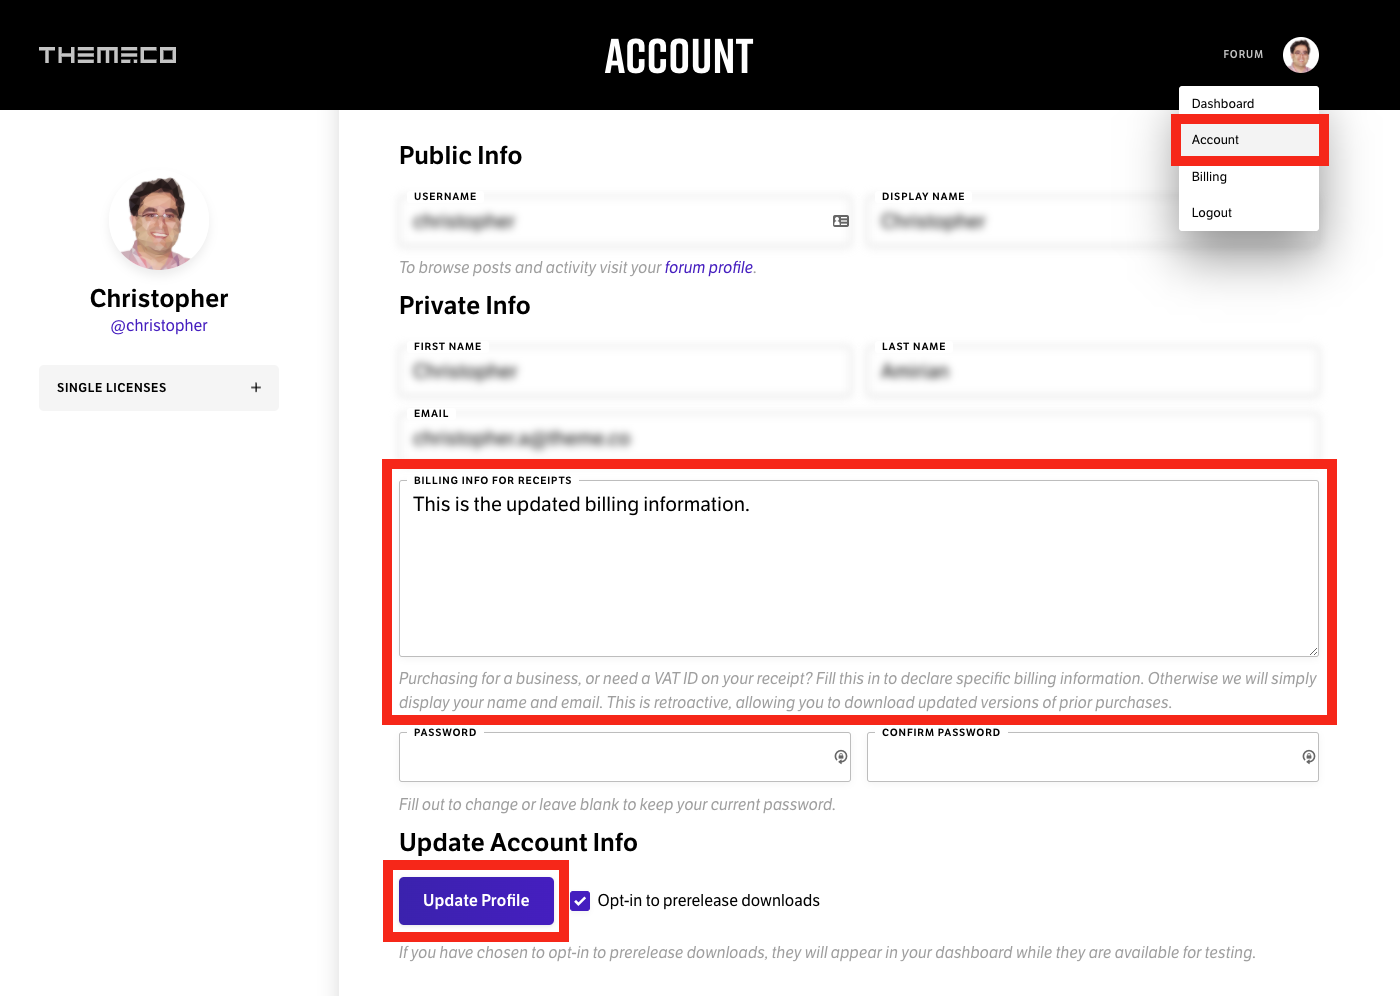Click the plus icon next to Single Licenses
This screenshot has height=996, width=1400.
pos(256,388)
